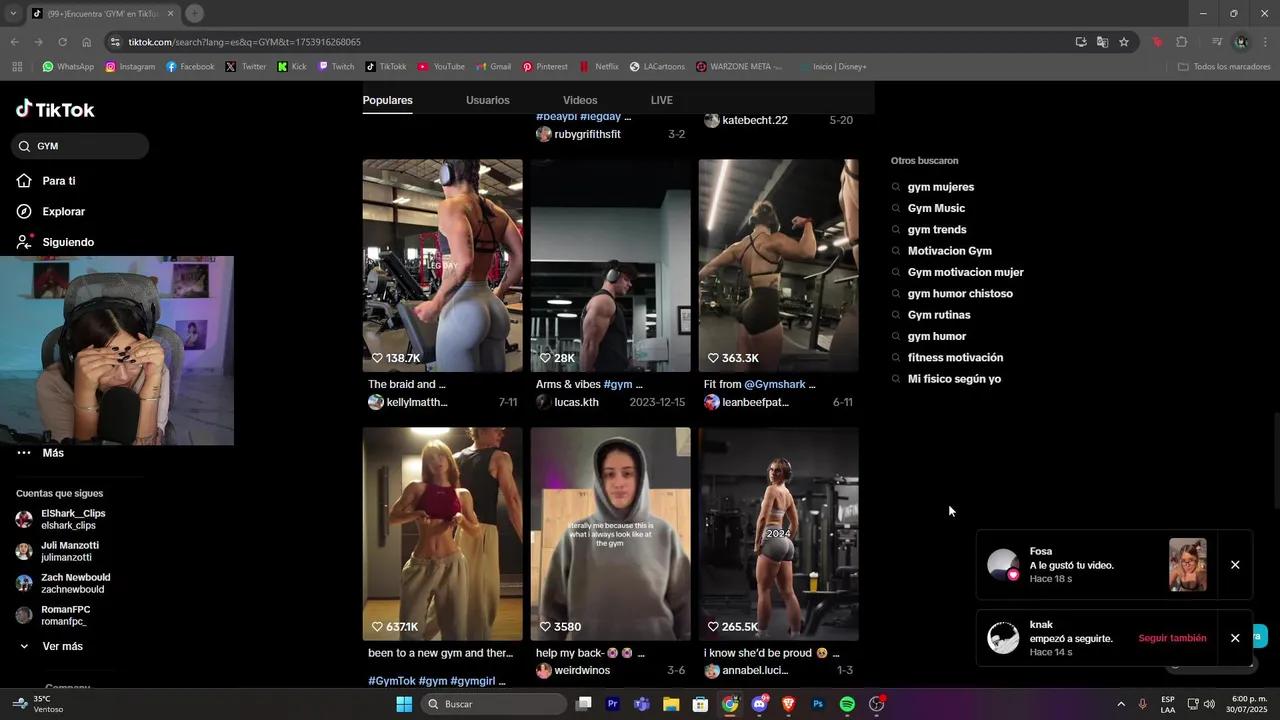Screen dimensions: 1280x720
Task: Click Seguir también button
Action: (x=1172, y=638)
